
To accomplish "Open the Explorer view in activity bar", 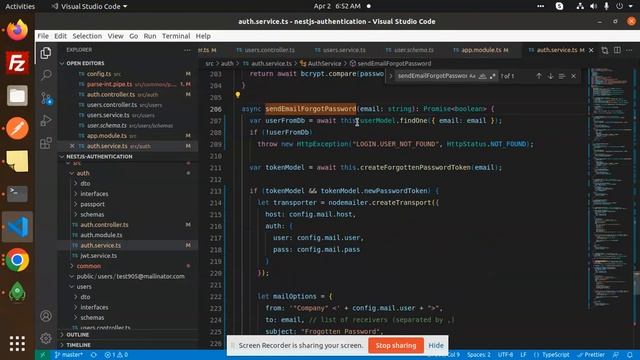I will pyautogui.click(x=46, y=53).
